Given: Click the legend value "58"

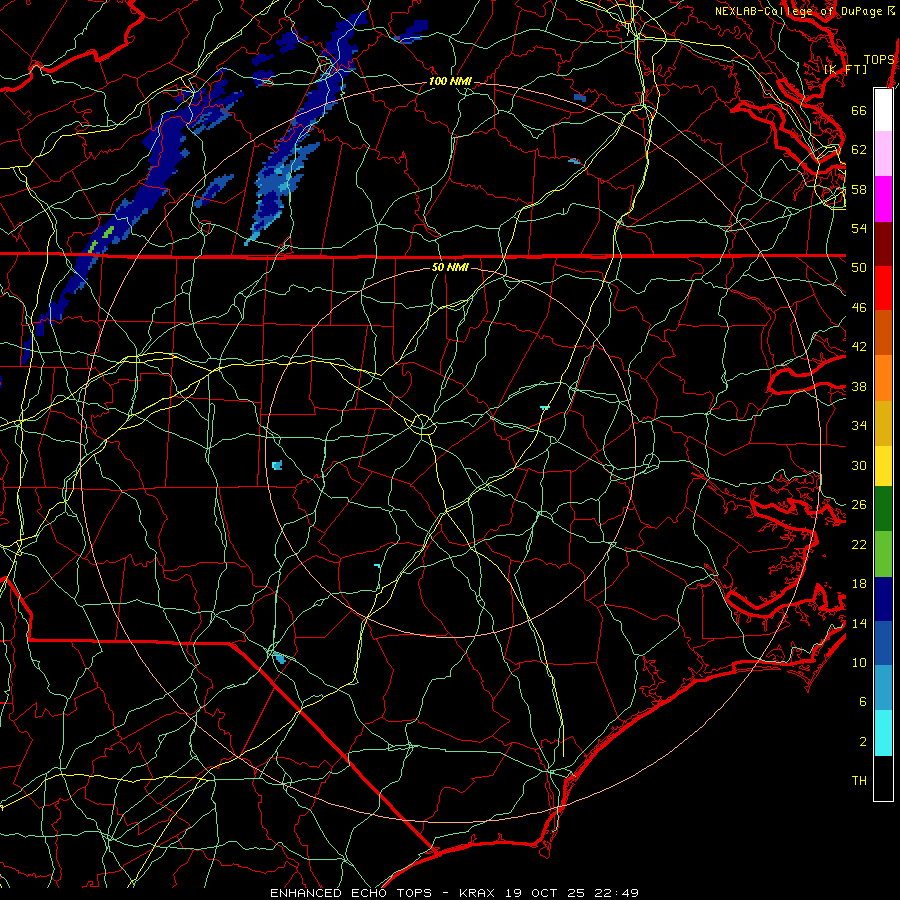Looking at the screenshot, I should click(859, 189).
